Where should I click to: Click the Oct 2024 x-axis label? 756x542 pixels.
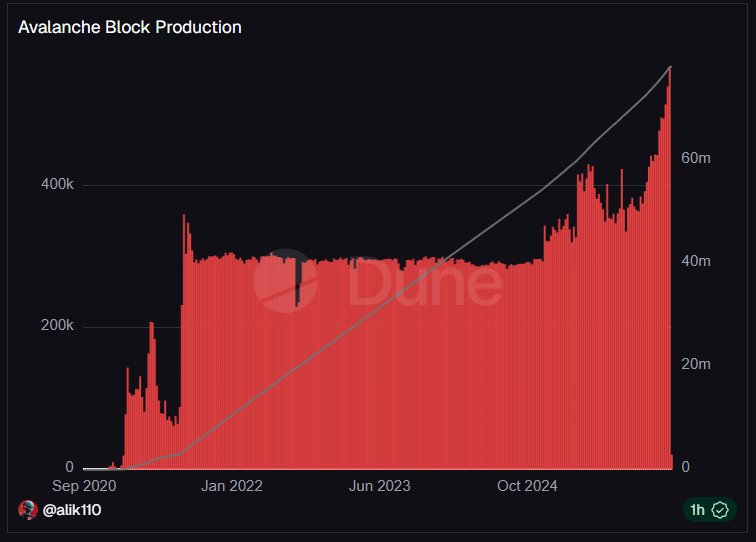[x=526, y=486]
